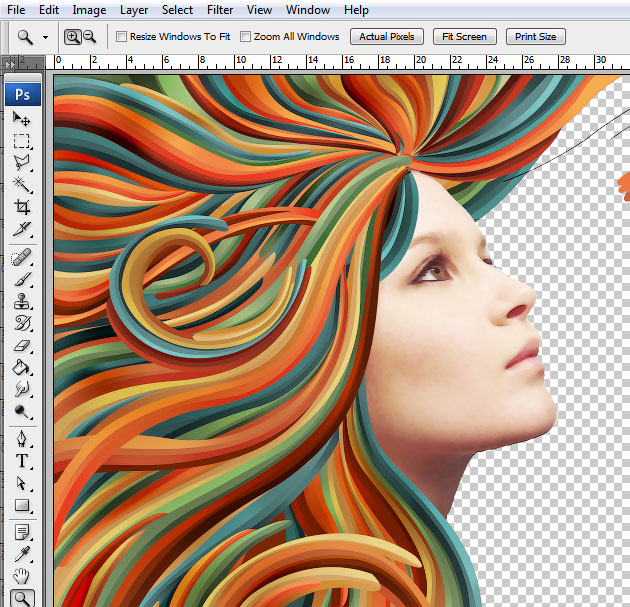Select the Horizontal Type tool

(x=22, y=461)
